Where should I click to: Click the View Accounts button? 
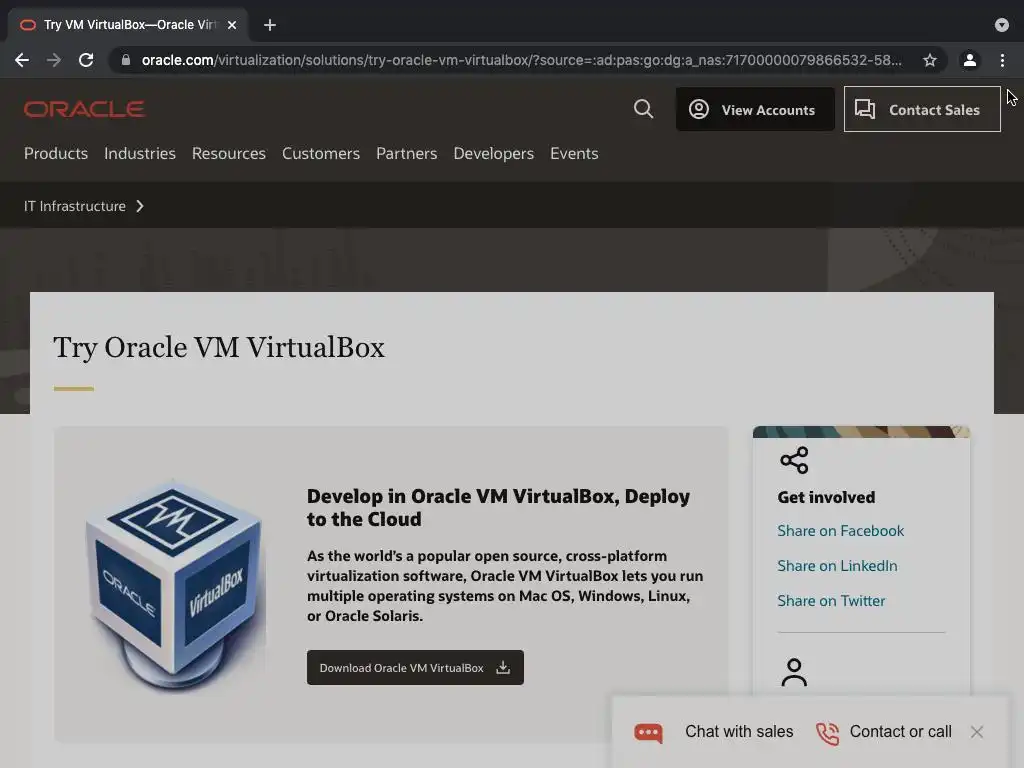755,110
